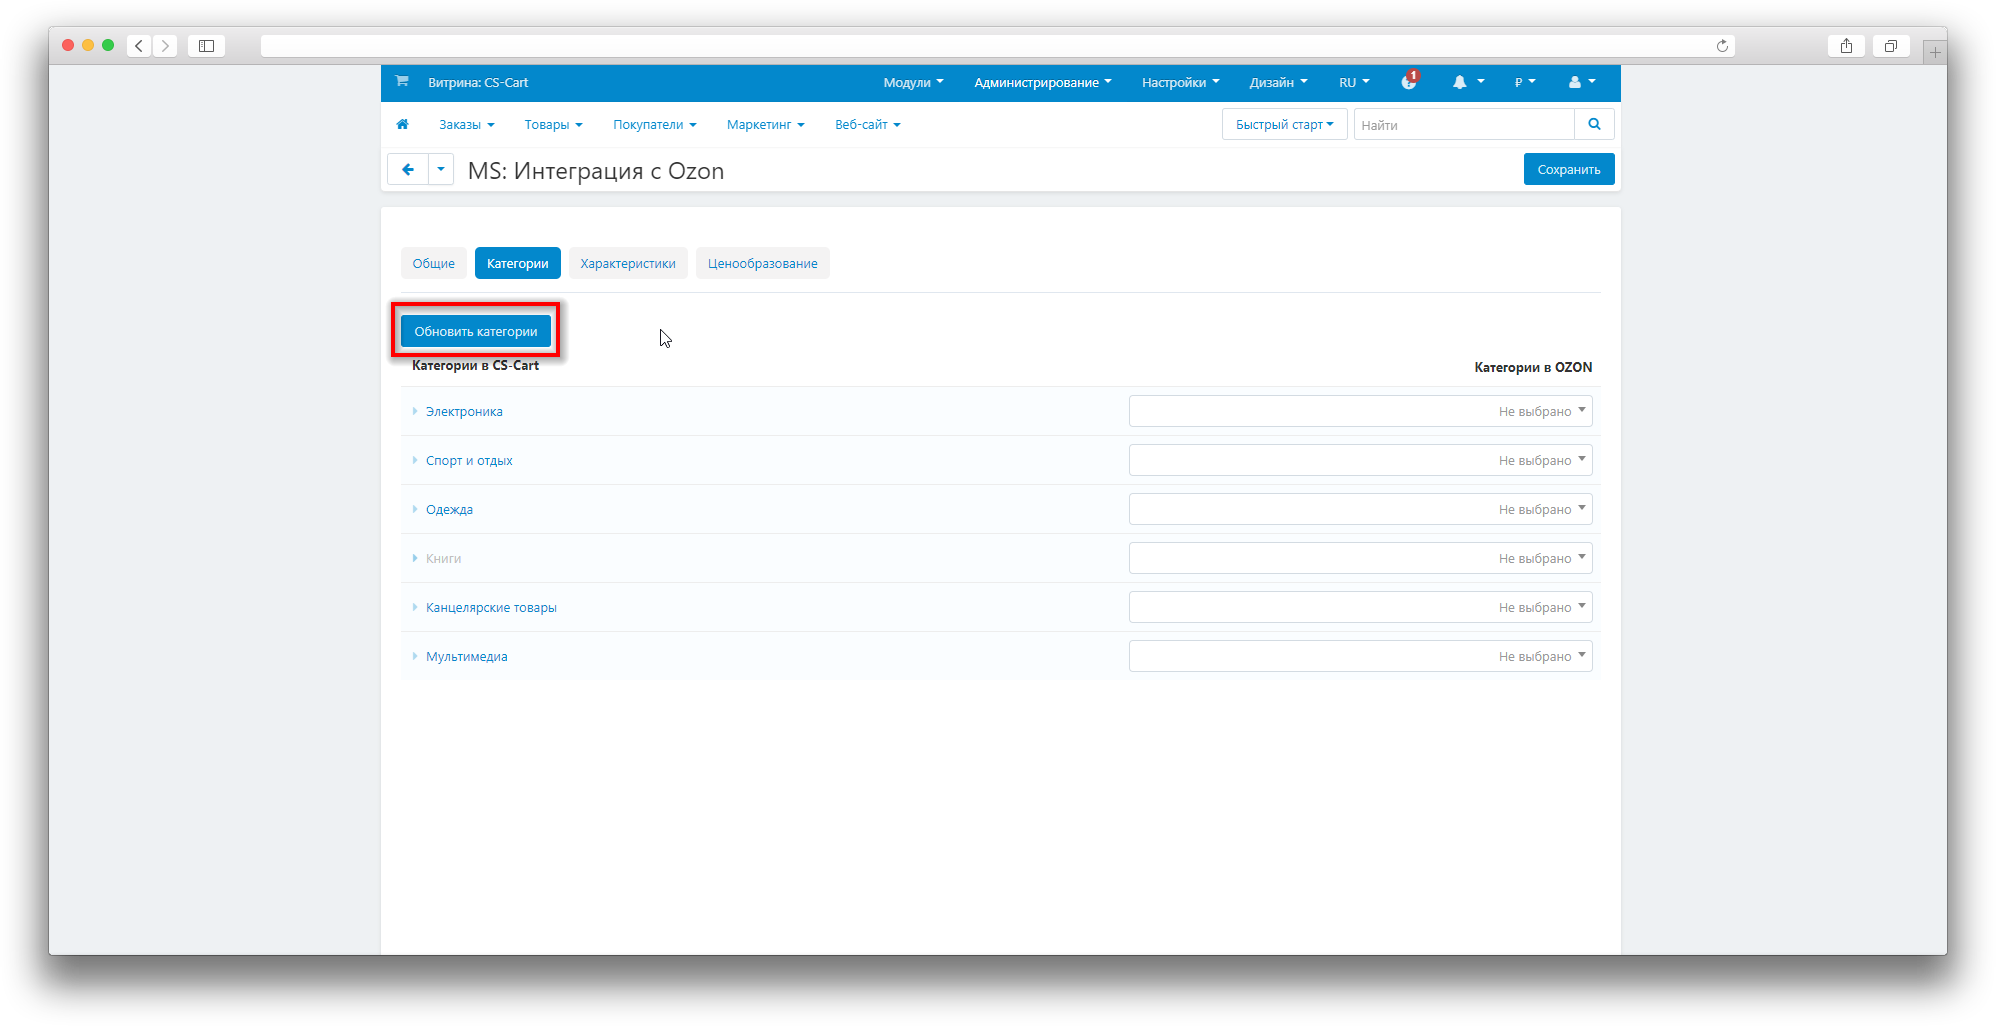Open the home dashboard icon
The height and width of the screenshot is (1026, 1996).
click(x=402, y=124)
